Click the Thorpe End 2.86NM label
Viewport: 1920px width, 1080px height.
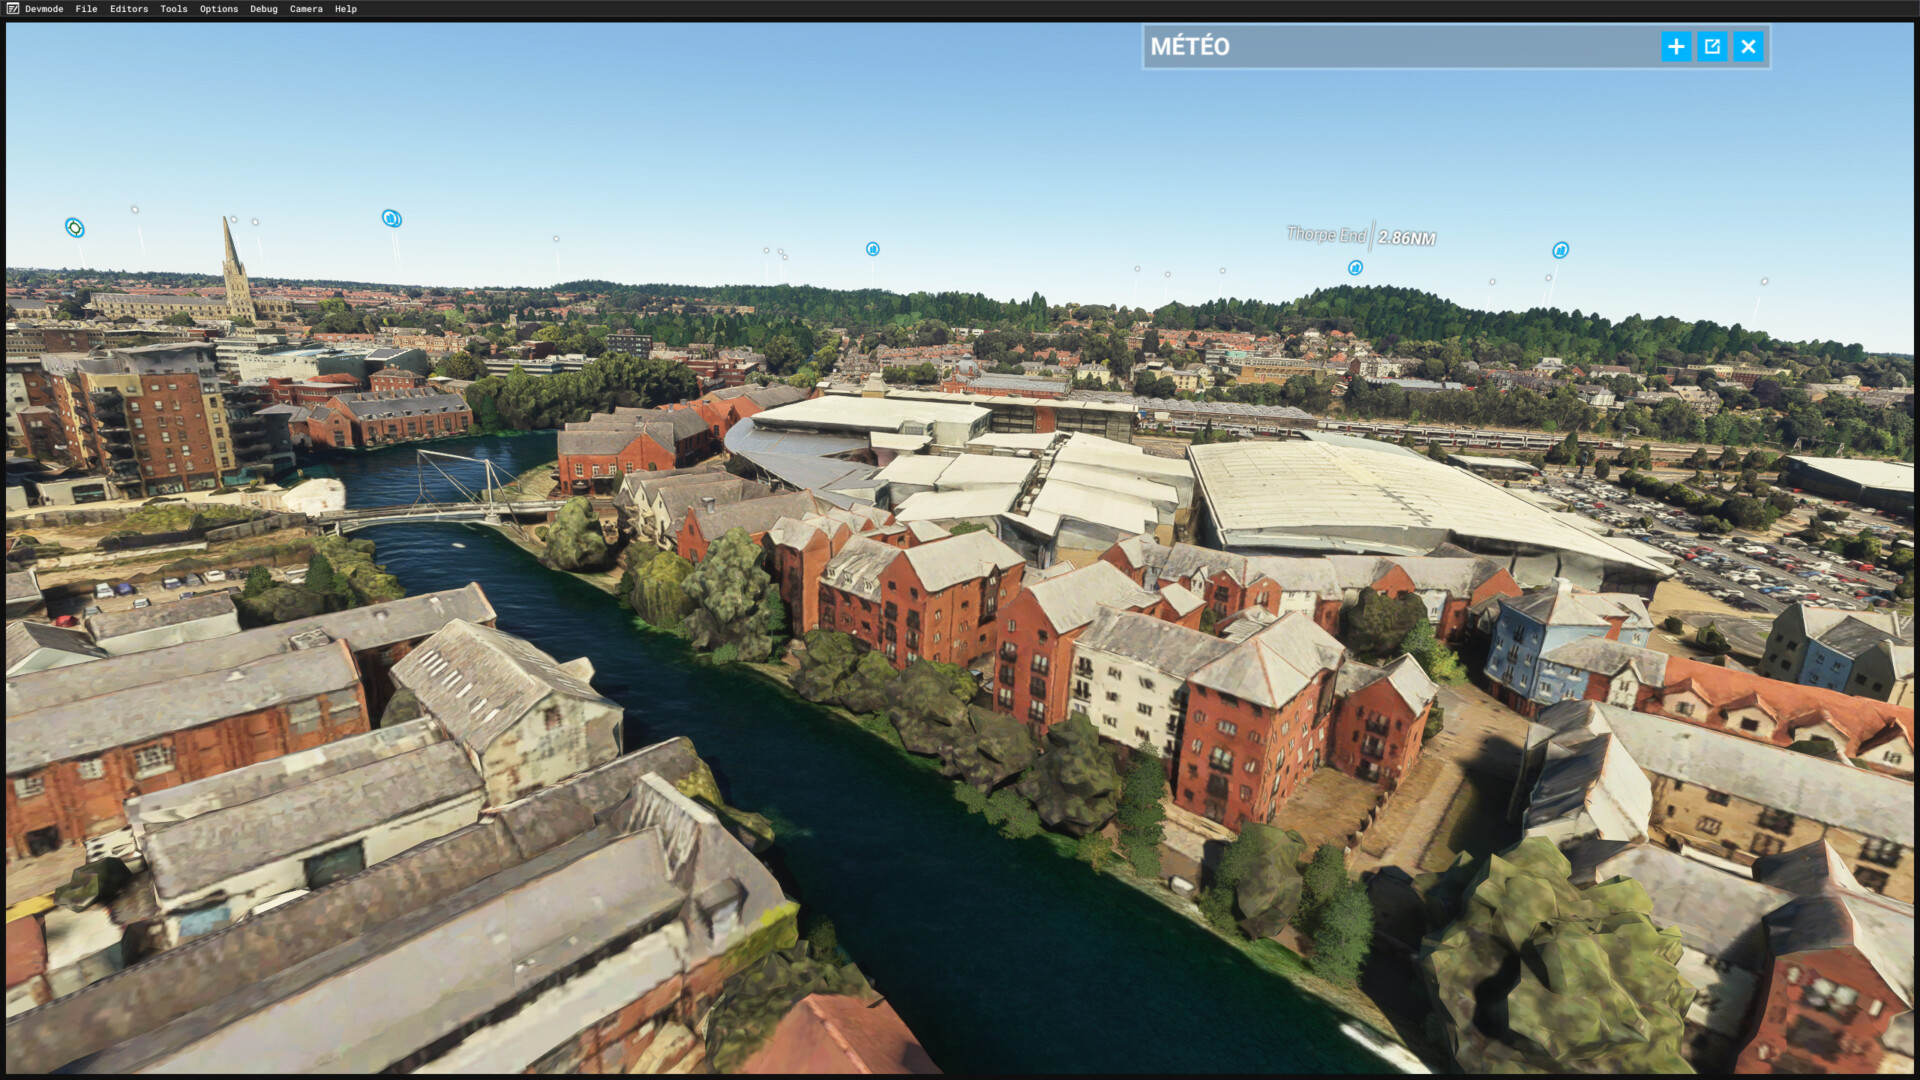coord(1361,236)
